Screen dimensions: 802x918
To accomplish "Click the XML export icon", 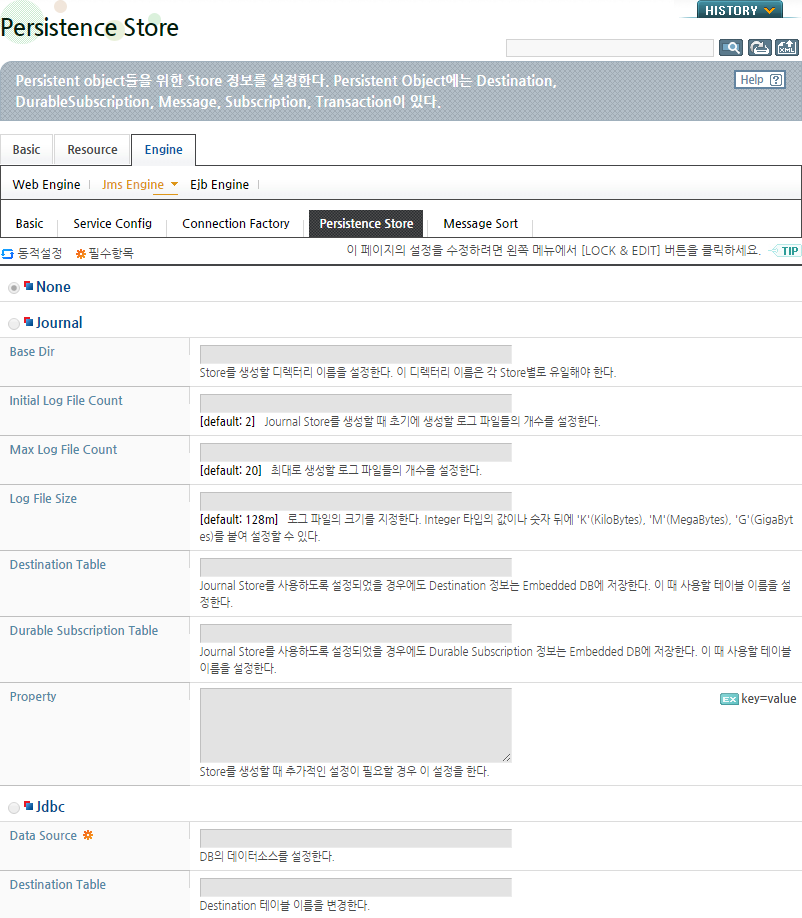I will [x=787, y=47].
